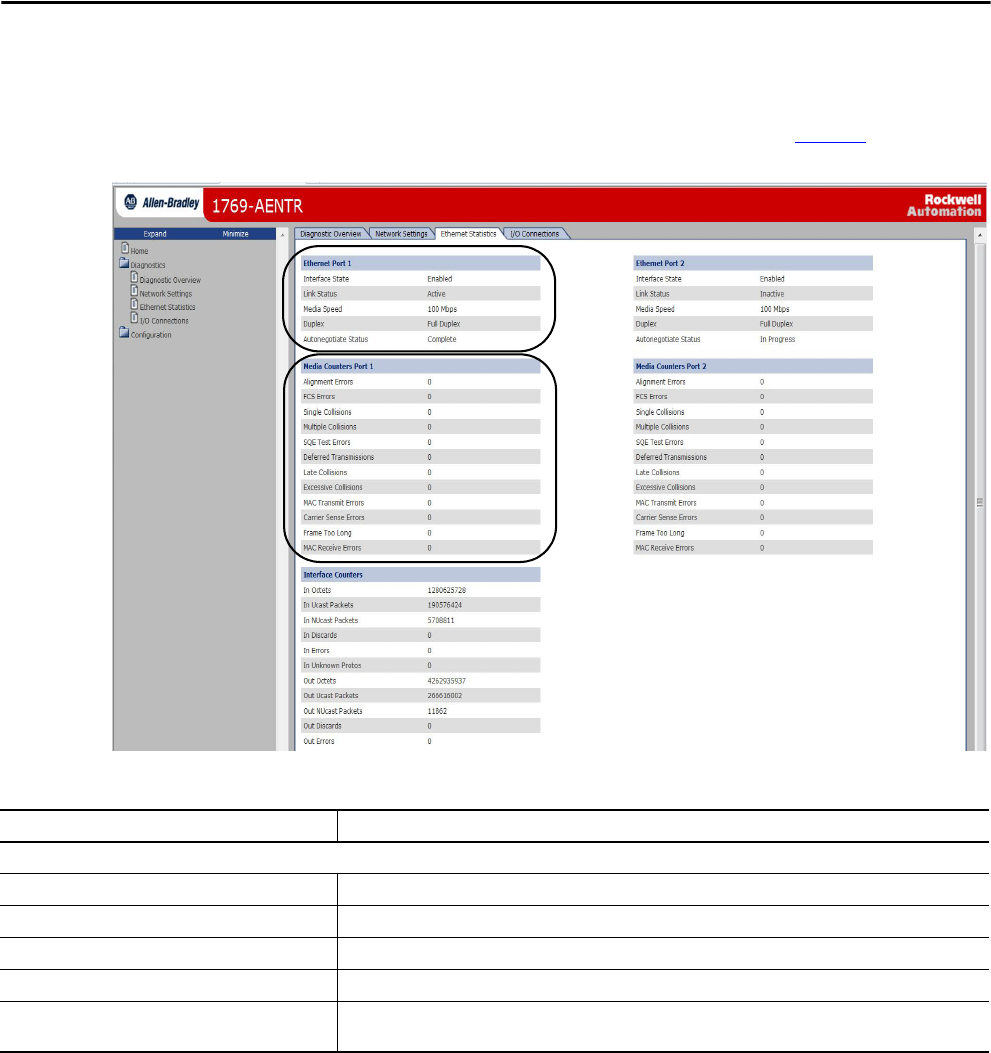Click the Network Settings page icon in tree
991x1053 pixels.
pyautogui.click(x=134, y=291)
